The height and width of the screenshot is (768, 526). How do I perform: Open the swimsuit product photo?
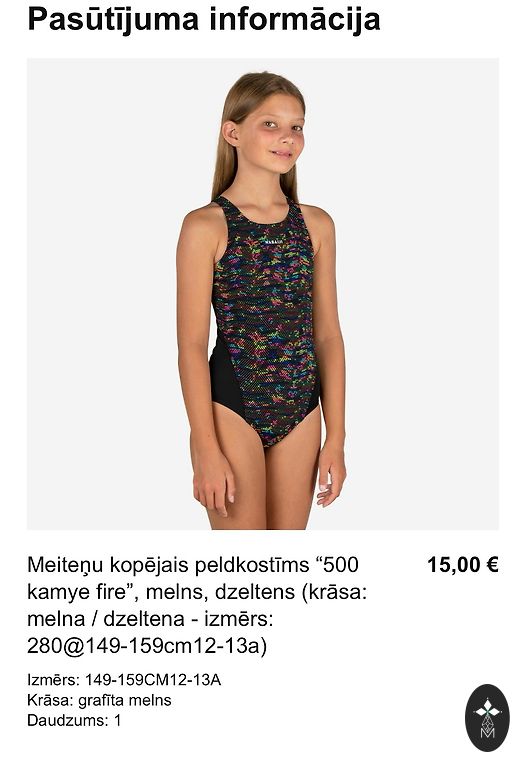click(263, 294)
